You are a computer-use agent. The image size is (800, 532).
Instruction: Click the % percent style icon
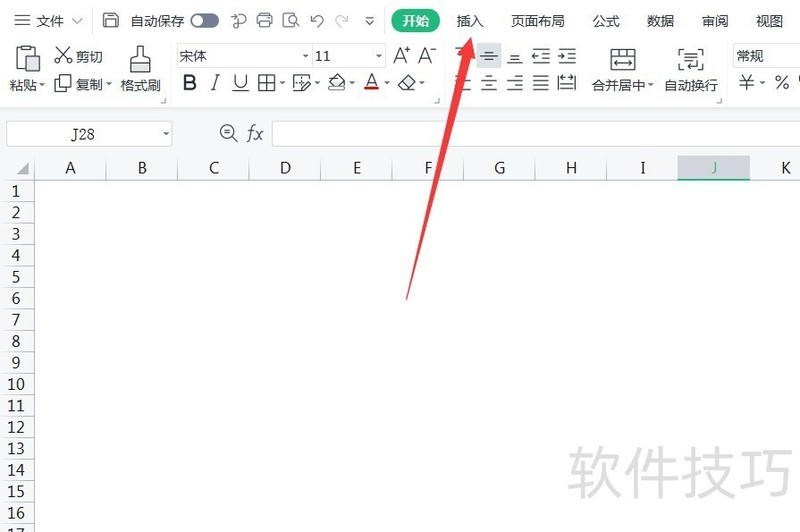[782, 83]
